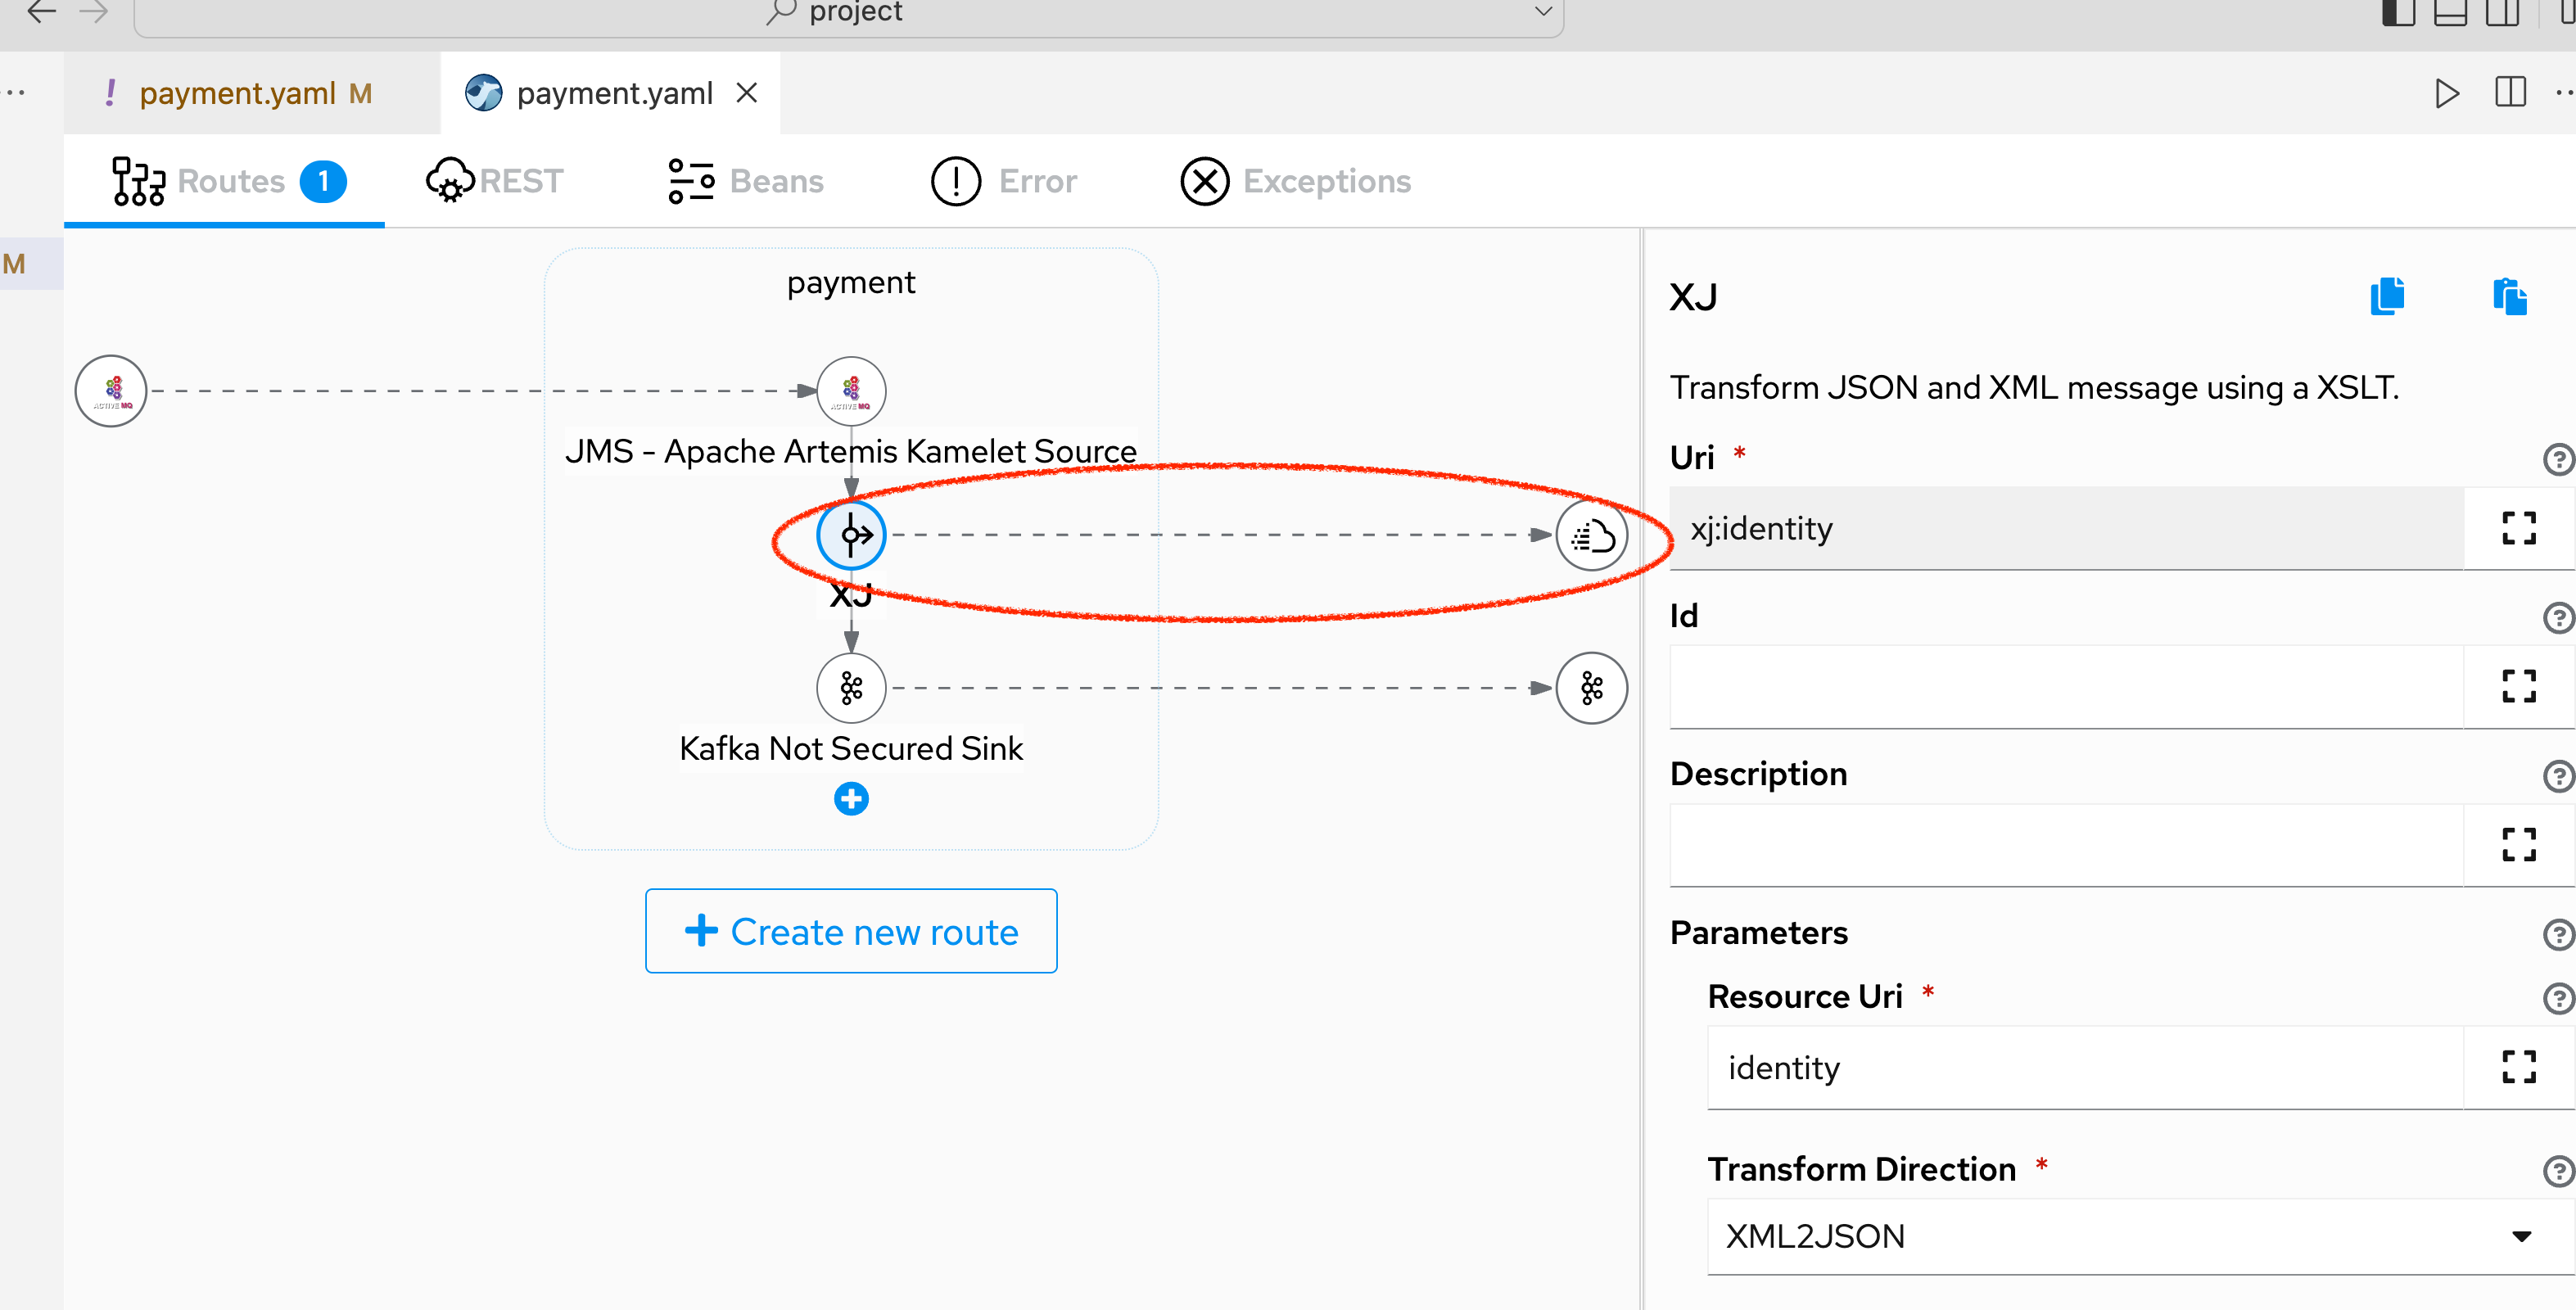Screen dimensions: 2576x1310
Task: Expand the Description field editor
Action: click(x=2519, y=845)
